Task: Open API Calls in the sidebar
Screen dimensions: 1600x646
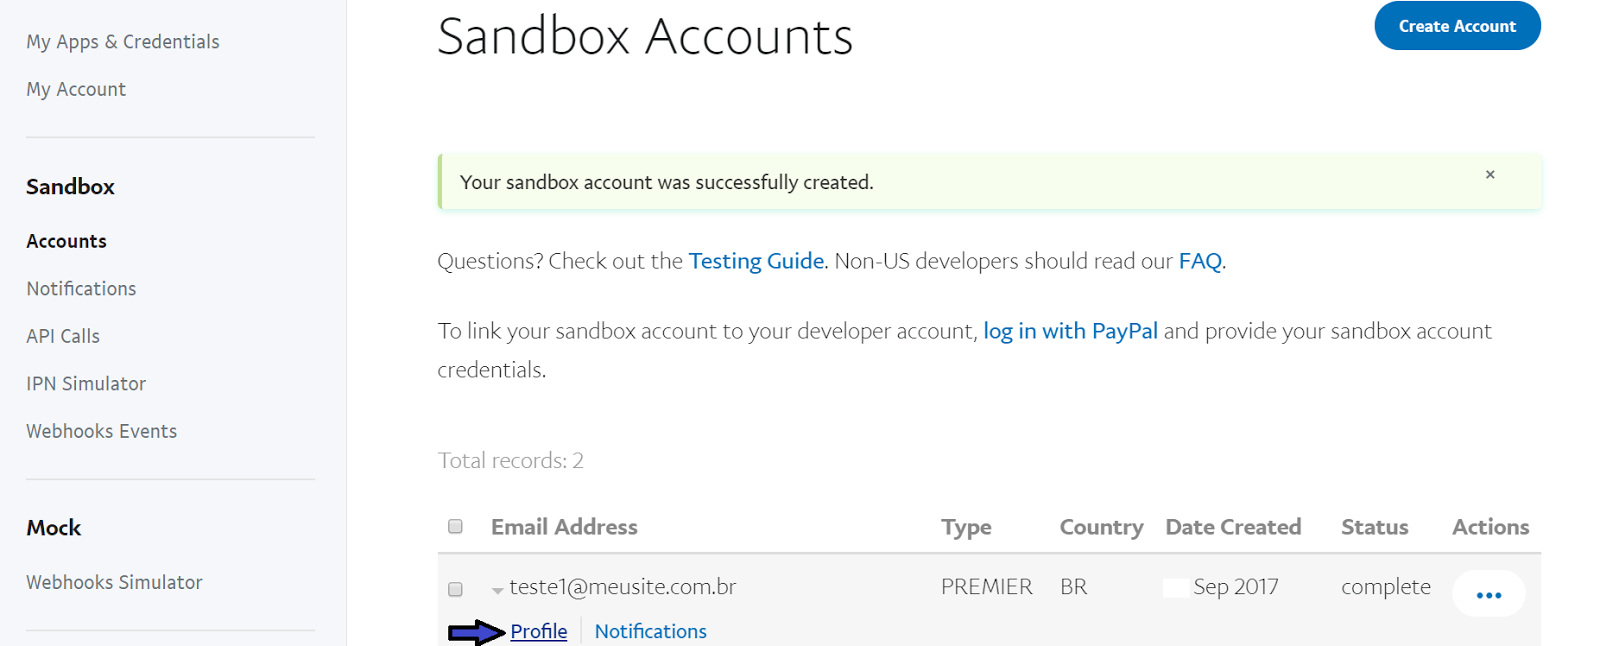Action: [x=63, y=336]
